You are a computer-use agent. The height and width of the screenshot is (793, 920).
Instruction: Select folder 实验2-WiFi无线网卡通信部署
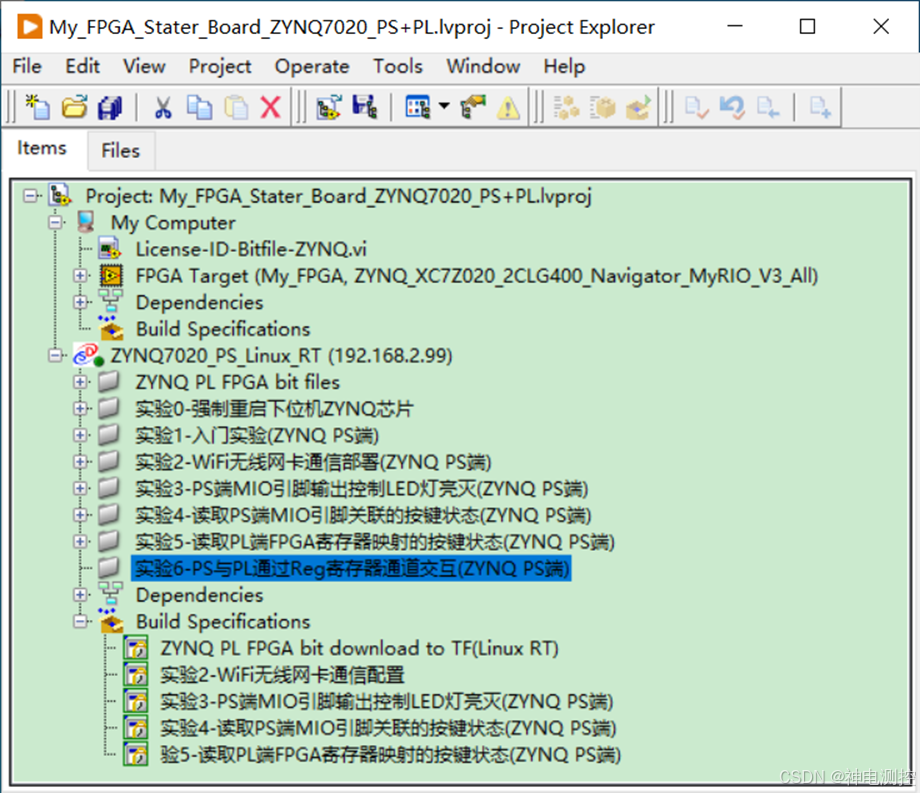[x=313, y=462]
